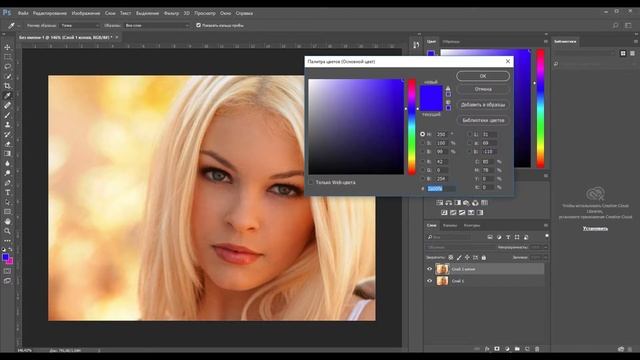Viewport: 640px width, 360px height.
Task: Select the Move tool
Action: pyautogui.click(x=7, y=47)
